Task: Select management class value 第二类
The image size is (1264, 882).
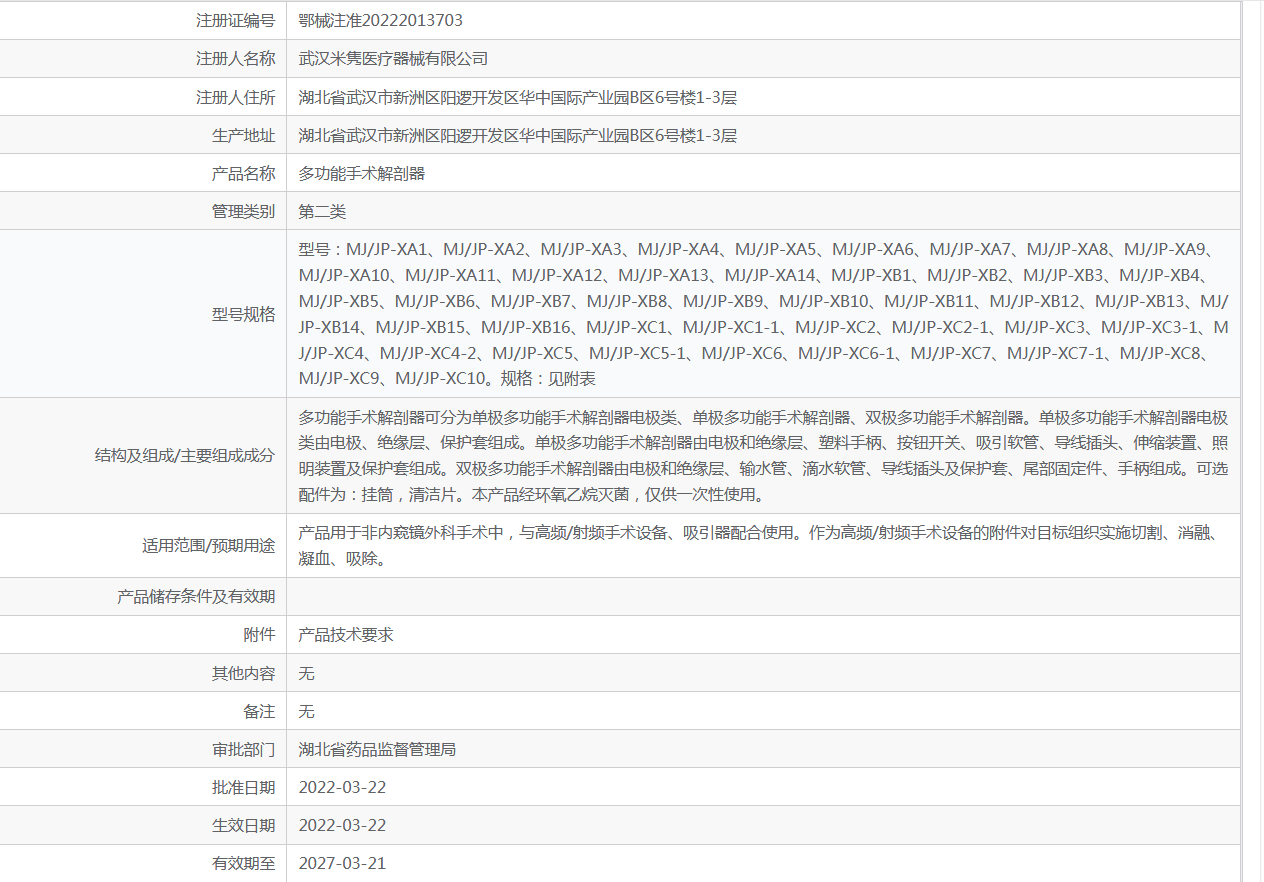Action: click(x=322, y=211)
